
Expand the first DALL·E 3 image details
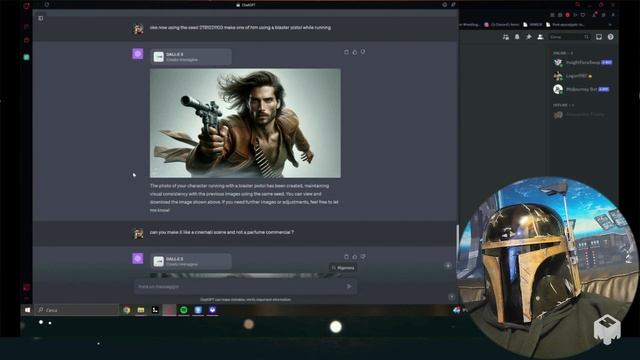click(191, 57)
